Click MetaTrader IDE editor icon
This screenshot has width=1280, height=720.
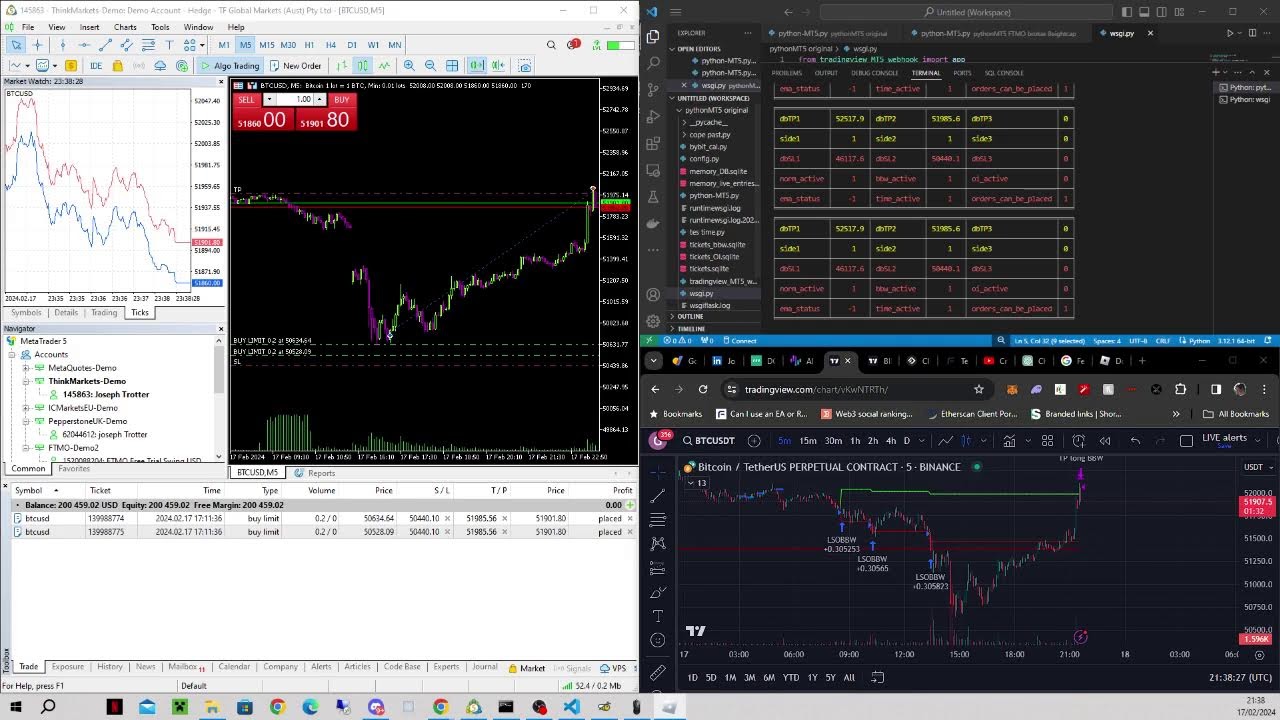pos(95,66)
